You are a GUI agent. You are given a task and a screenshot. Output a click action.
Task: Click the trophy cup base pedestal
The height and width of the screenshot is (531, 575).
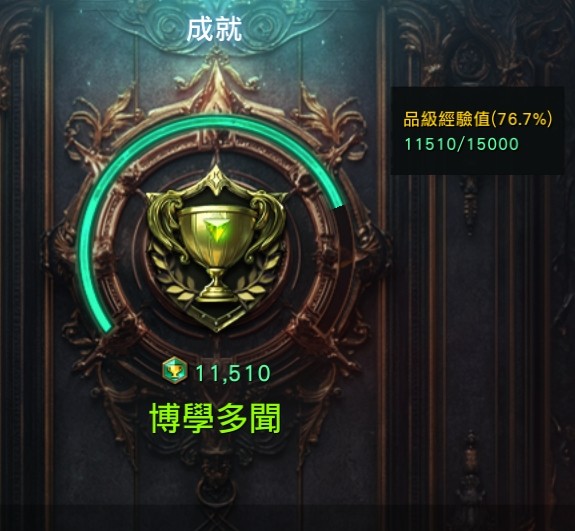pyautogui.click(x=216, y=288)
